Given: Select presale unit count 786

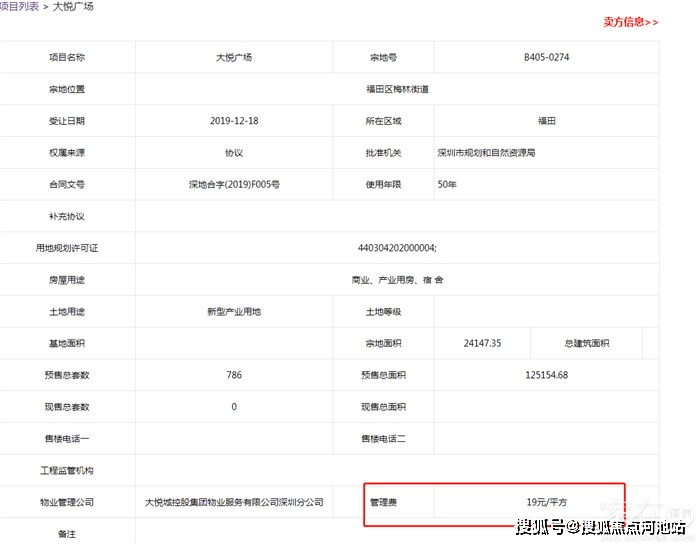Looking at the screenshot, I should click(x=234, y=375).
